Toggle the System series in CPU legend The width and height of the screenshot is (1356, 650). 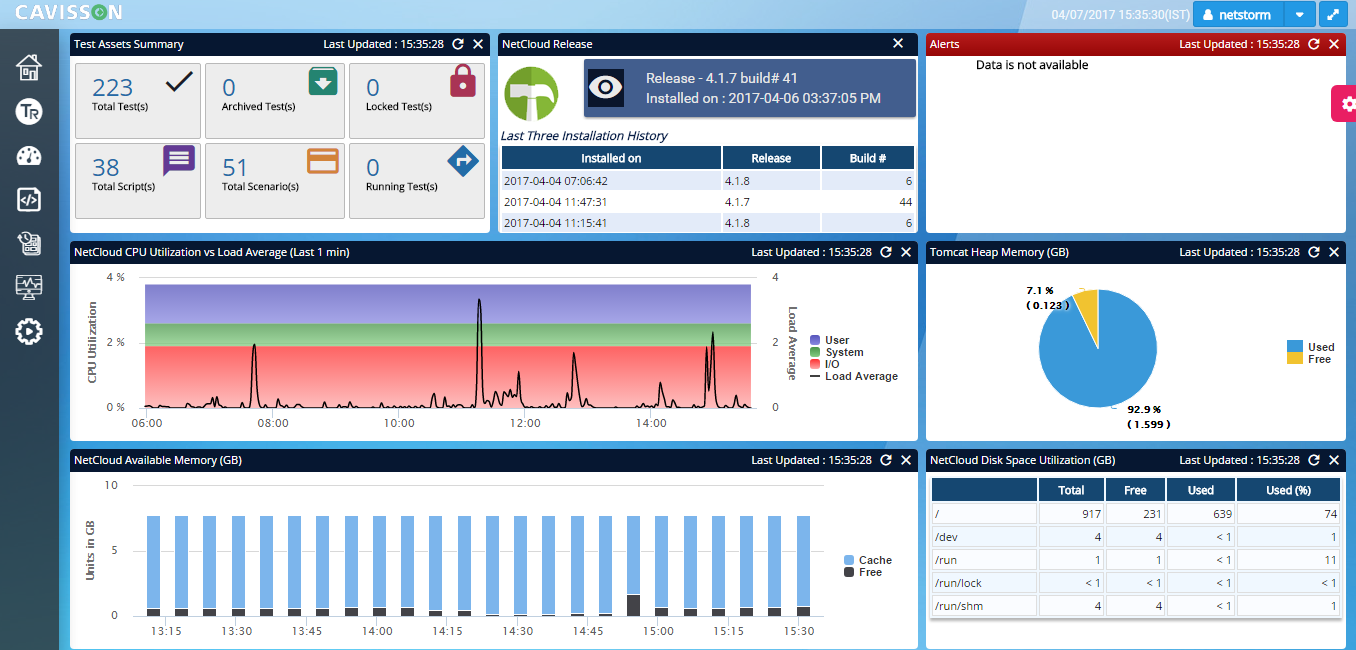pos(836,353)
